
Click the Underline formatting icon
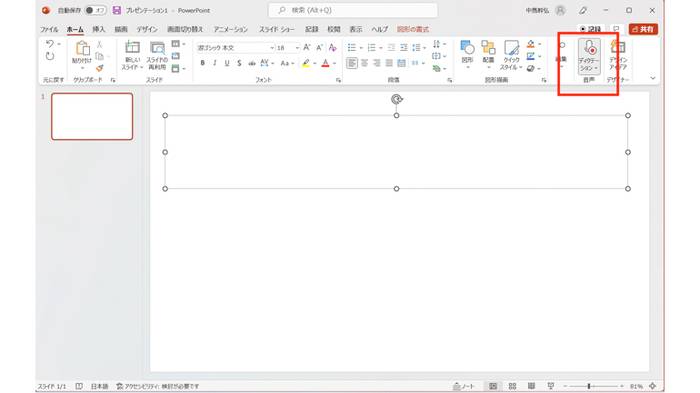click(x=227, y=63)
